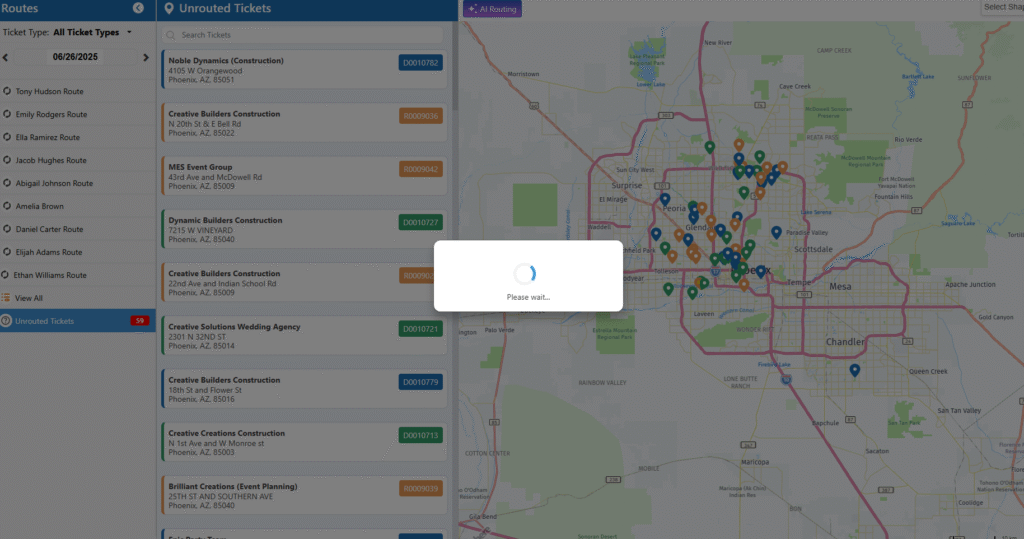This screenshot has width=1024, height=539.
Task: Click the blue pin above Peoria label
Action: click(665, 199)
